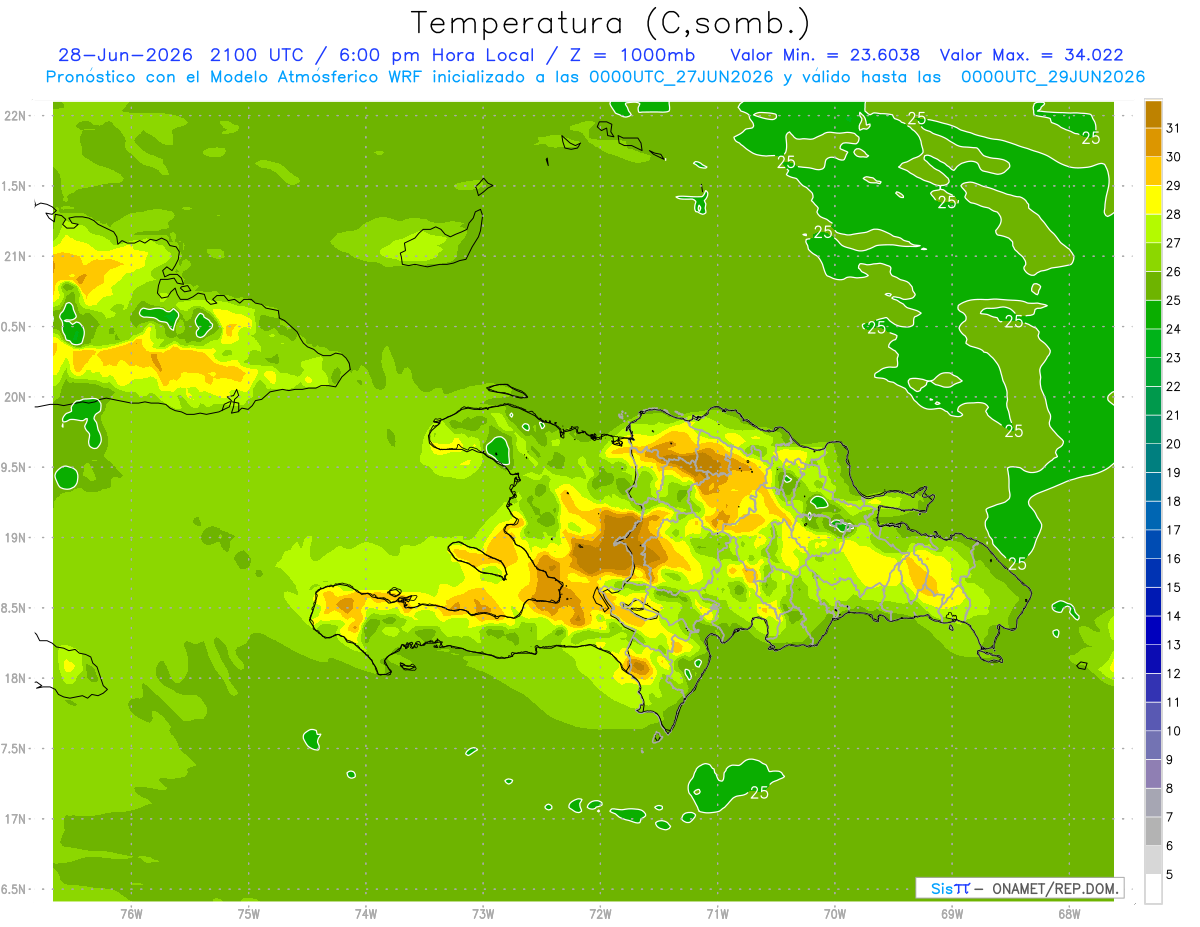Image resolution: width=1200 pixels, height=927 pixels.
Task: Pick the yellow legend swatch between 28 and 29
Action: pos(1153,200)
